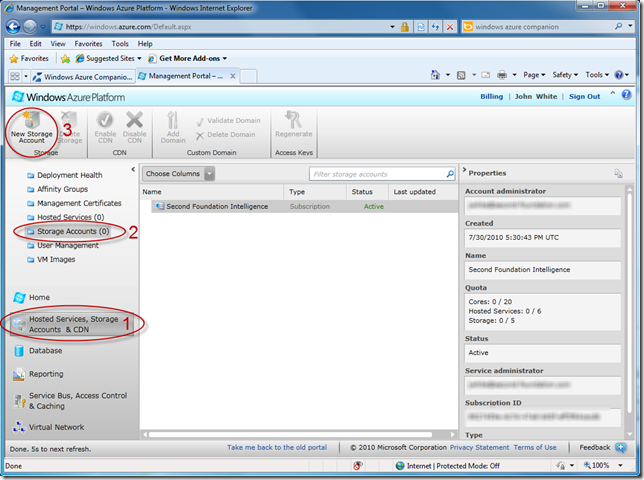Open the Safety menu dropdown

(x=565, y=75)
